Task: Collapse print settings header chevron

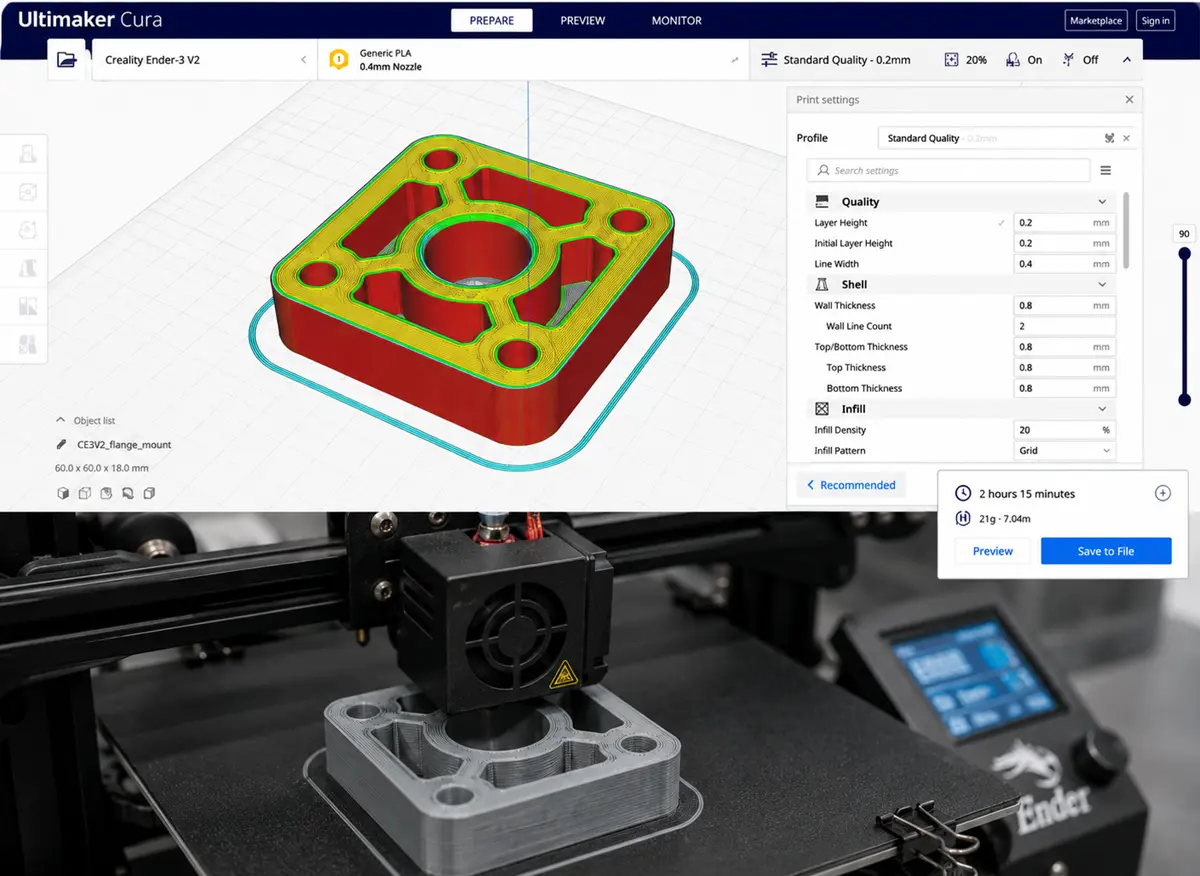Action: coord(1127,60)
